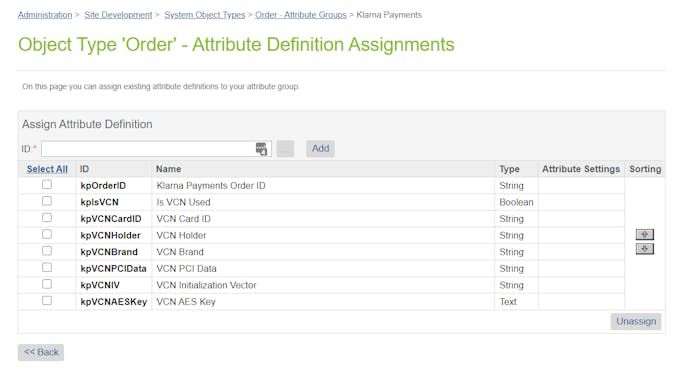Image resolution: width=680 pixels, height=372 pixels.
Task: Click 'Klarna Payments Order ID' name cell
Action: [x=211, y=186]
